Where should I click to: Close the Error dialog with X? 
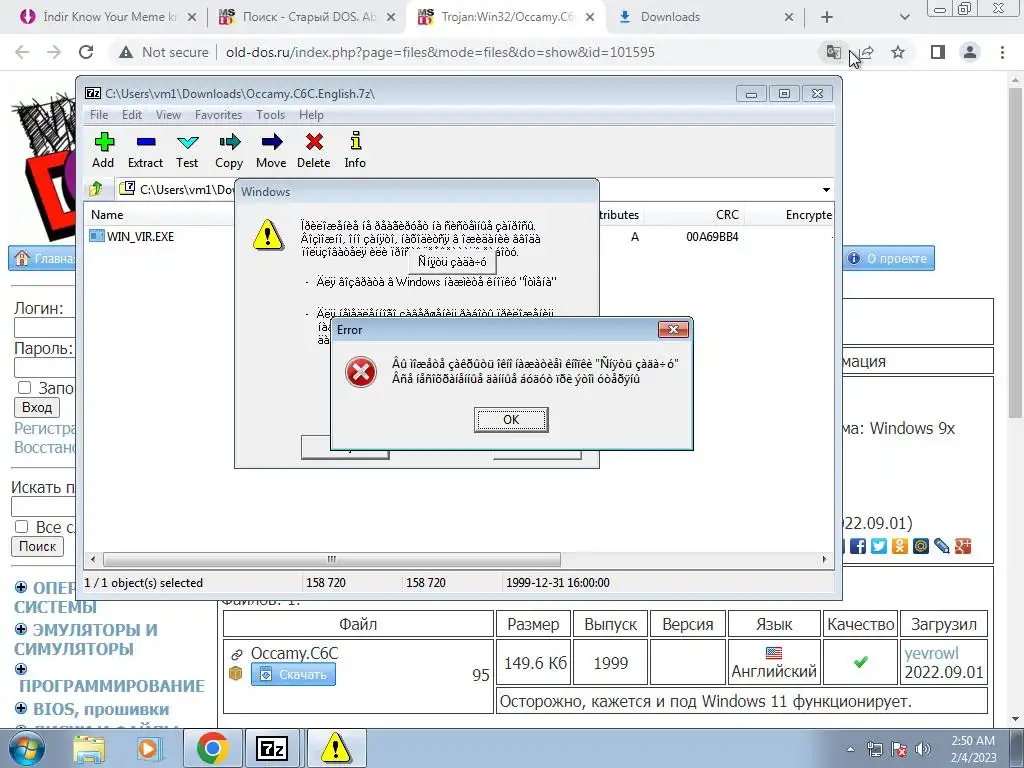click(x=673, y=330)
